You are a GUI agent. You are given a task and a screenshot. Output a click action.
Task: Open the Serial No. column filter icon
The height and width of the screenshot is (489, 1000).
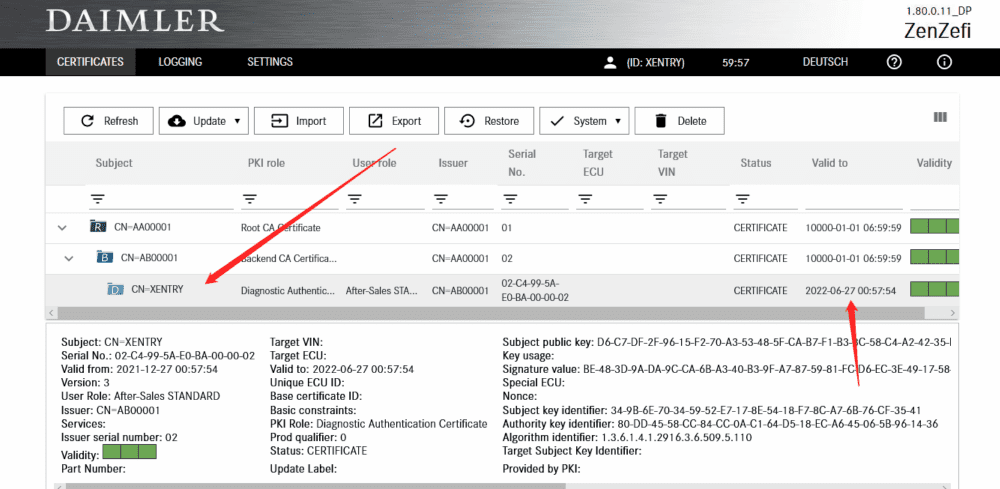tap(509, 199)
